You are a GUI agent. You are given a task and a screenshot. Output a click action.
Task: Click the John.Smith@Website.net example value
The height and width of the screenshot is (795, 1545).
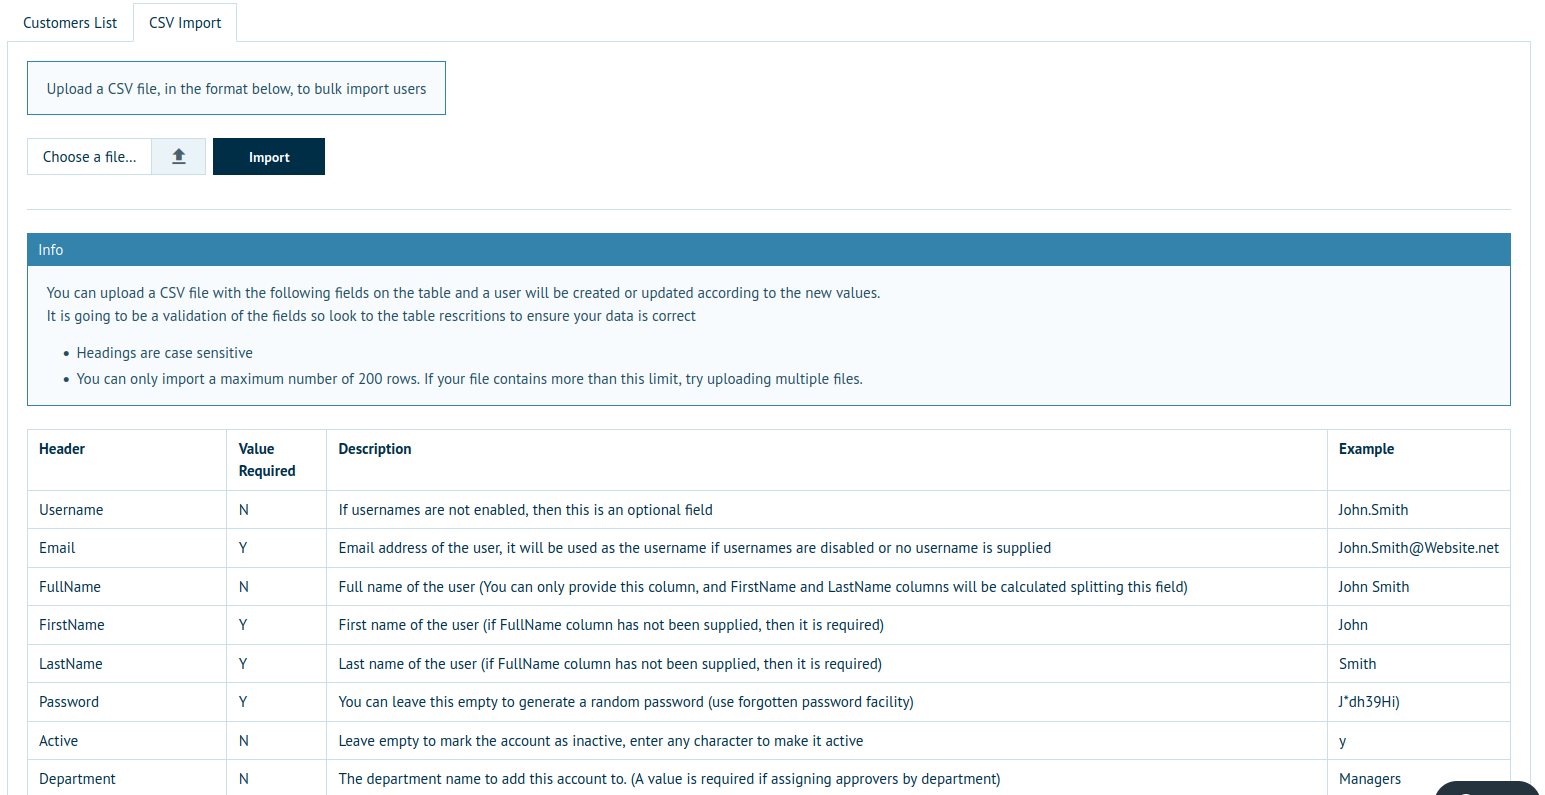point(1418,548)
